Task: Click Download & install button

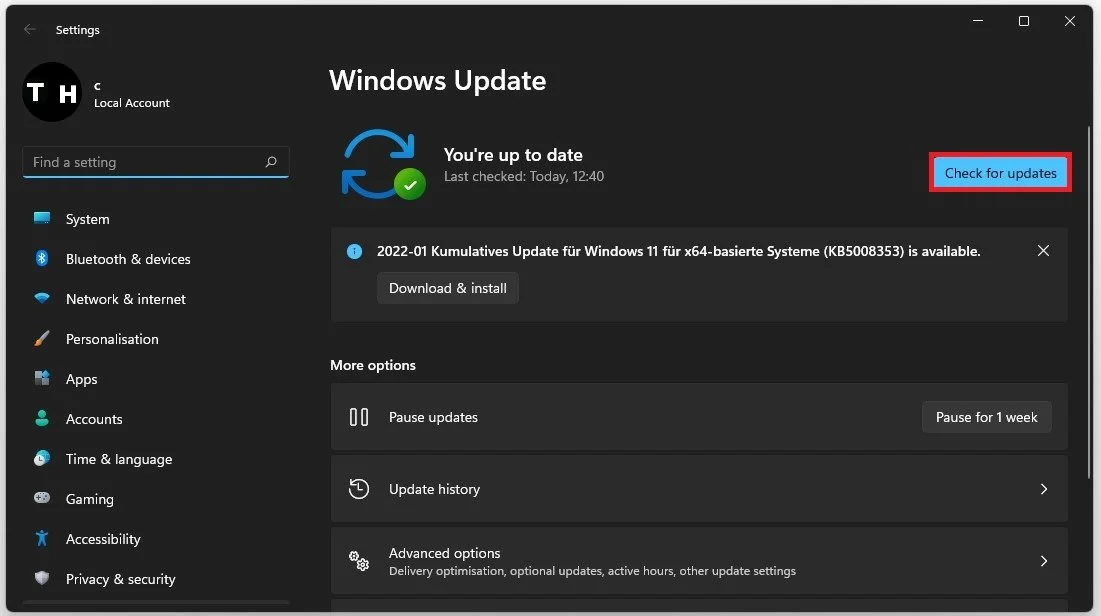Action: click(x=447, y=288)
